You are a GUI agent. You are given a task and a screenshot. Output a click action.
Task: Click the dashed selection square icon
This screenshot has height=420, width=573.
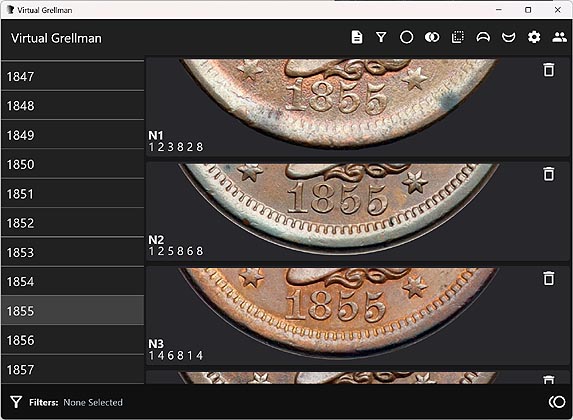click(x=458, y=37)
